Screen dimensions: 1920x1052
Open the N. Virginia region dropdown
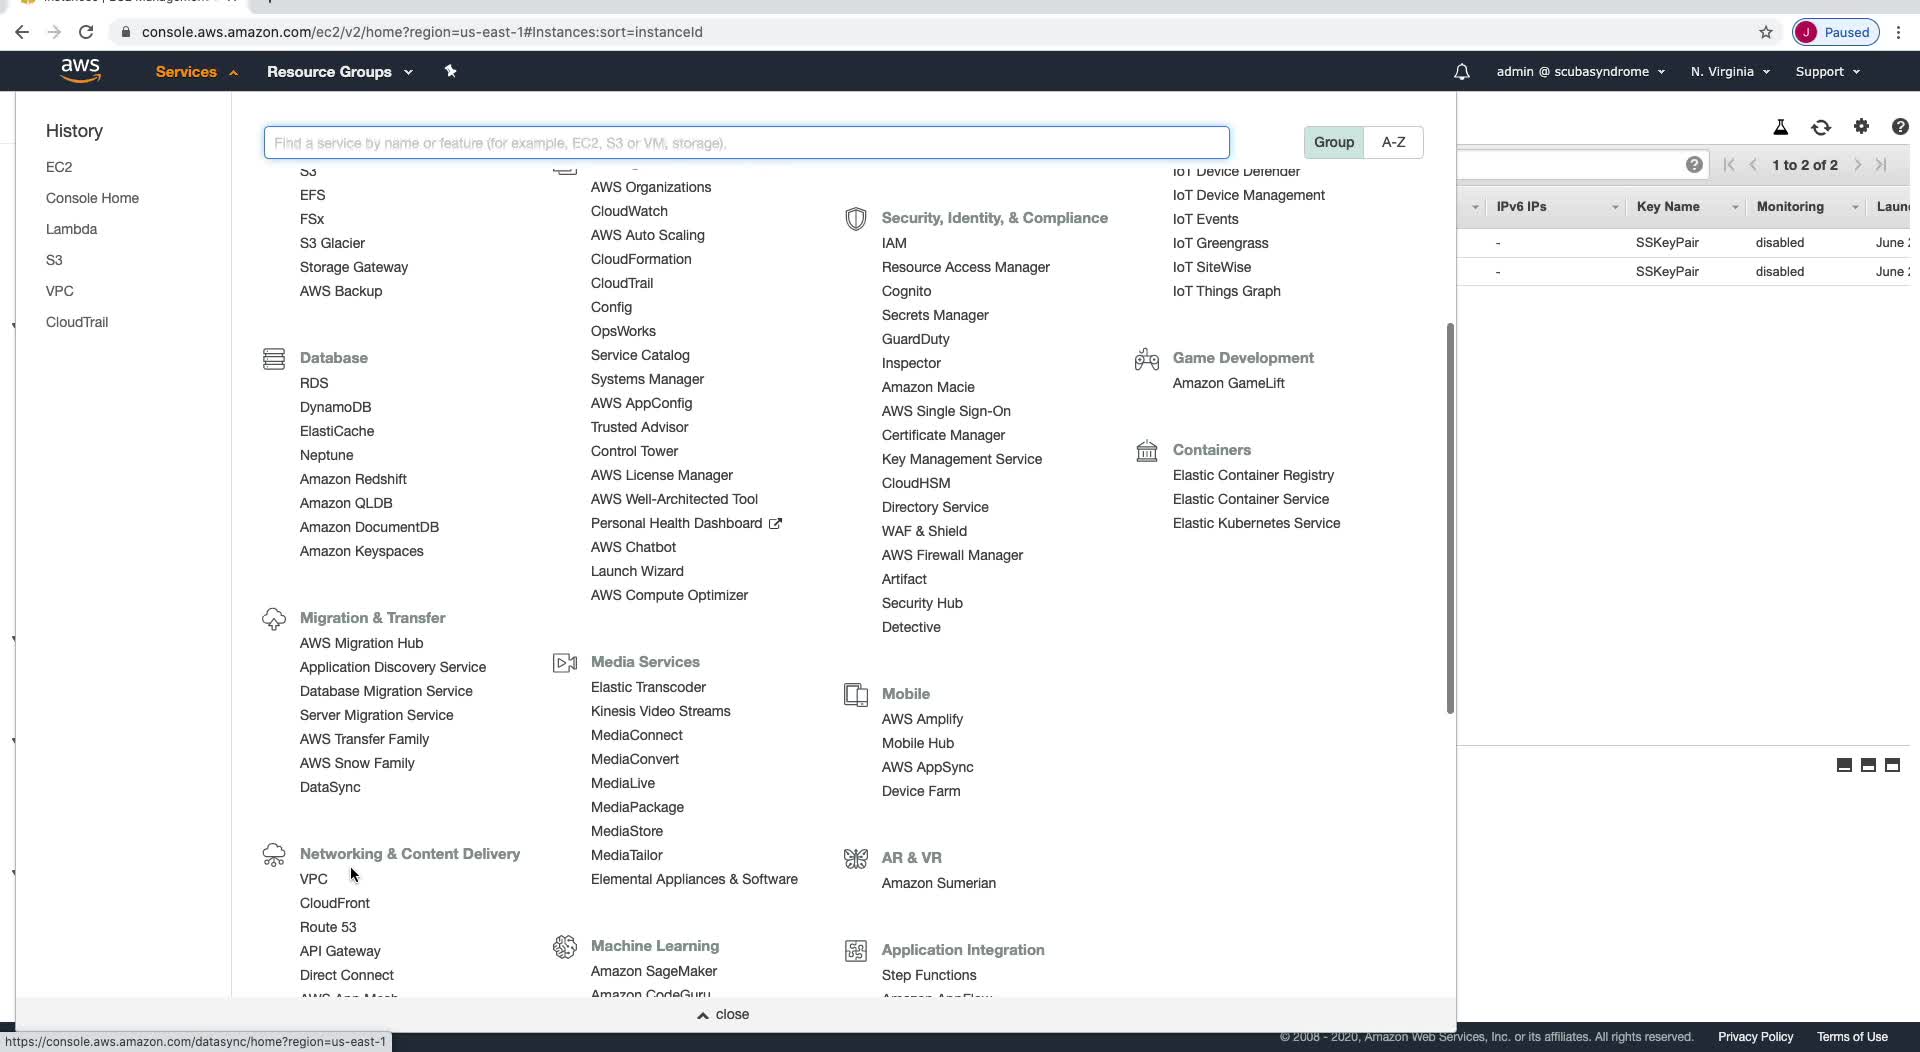(1729, 72)
